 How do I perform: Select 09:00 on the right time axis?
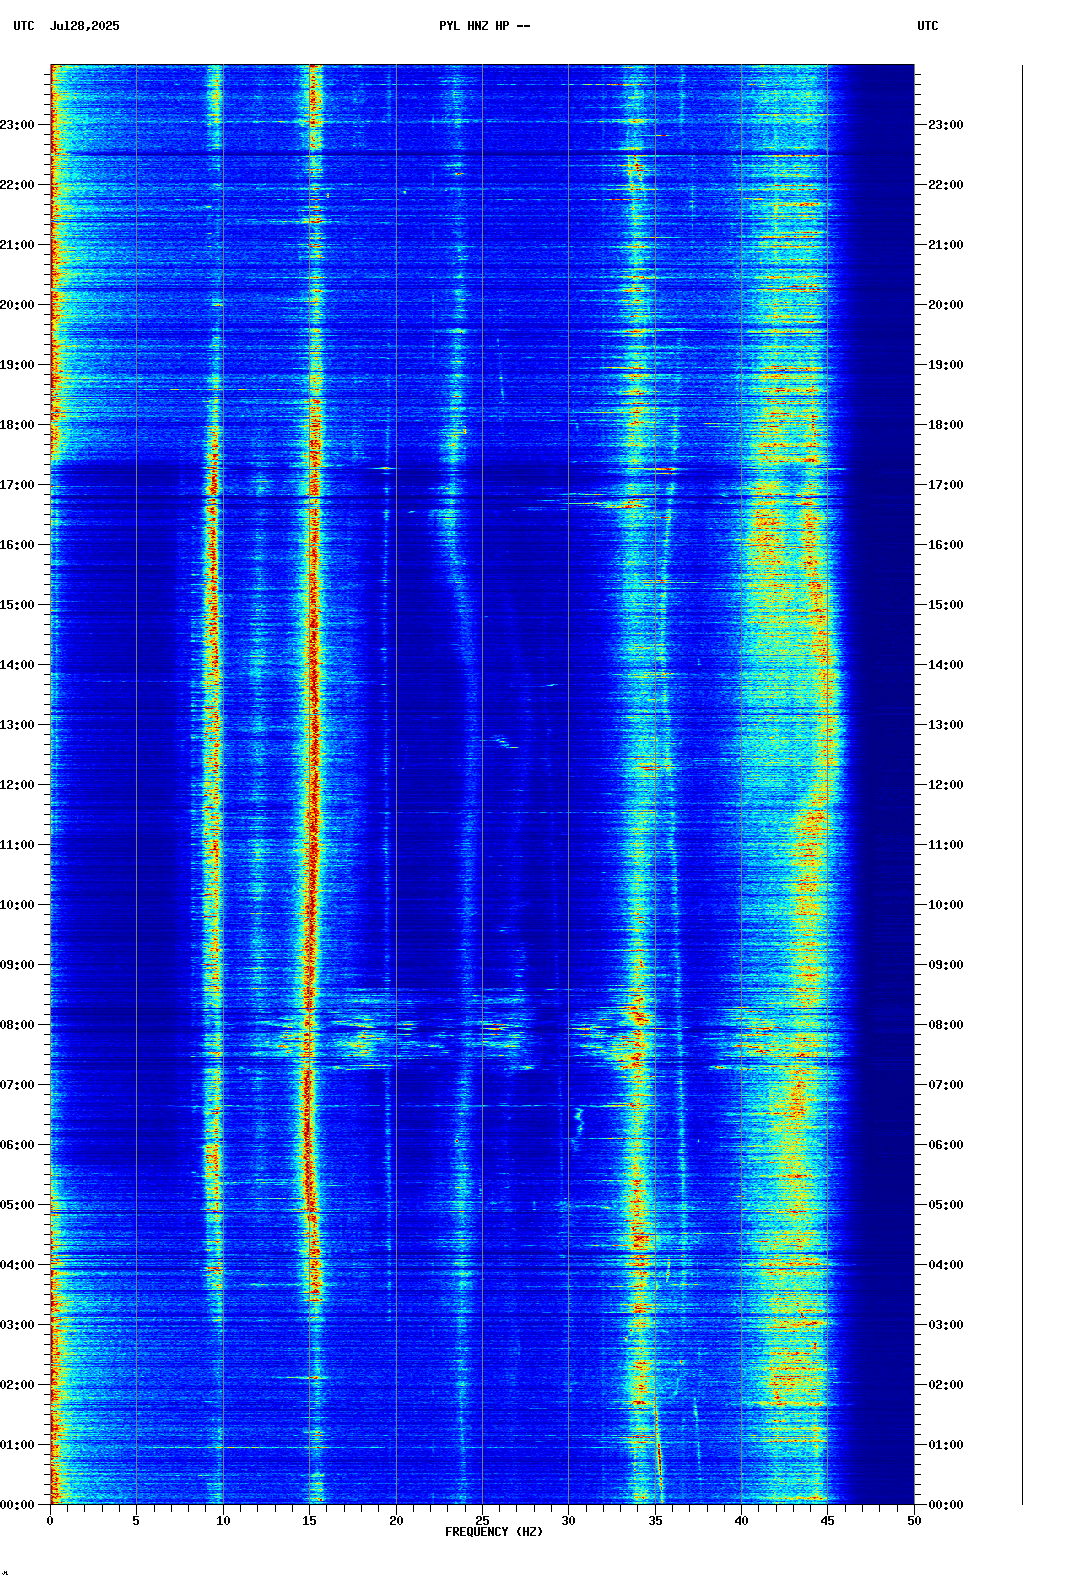point(945,965)
